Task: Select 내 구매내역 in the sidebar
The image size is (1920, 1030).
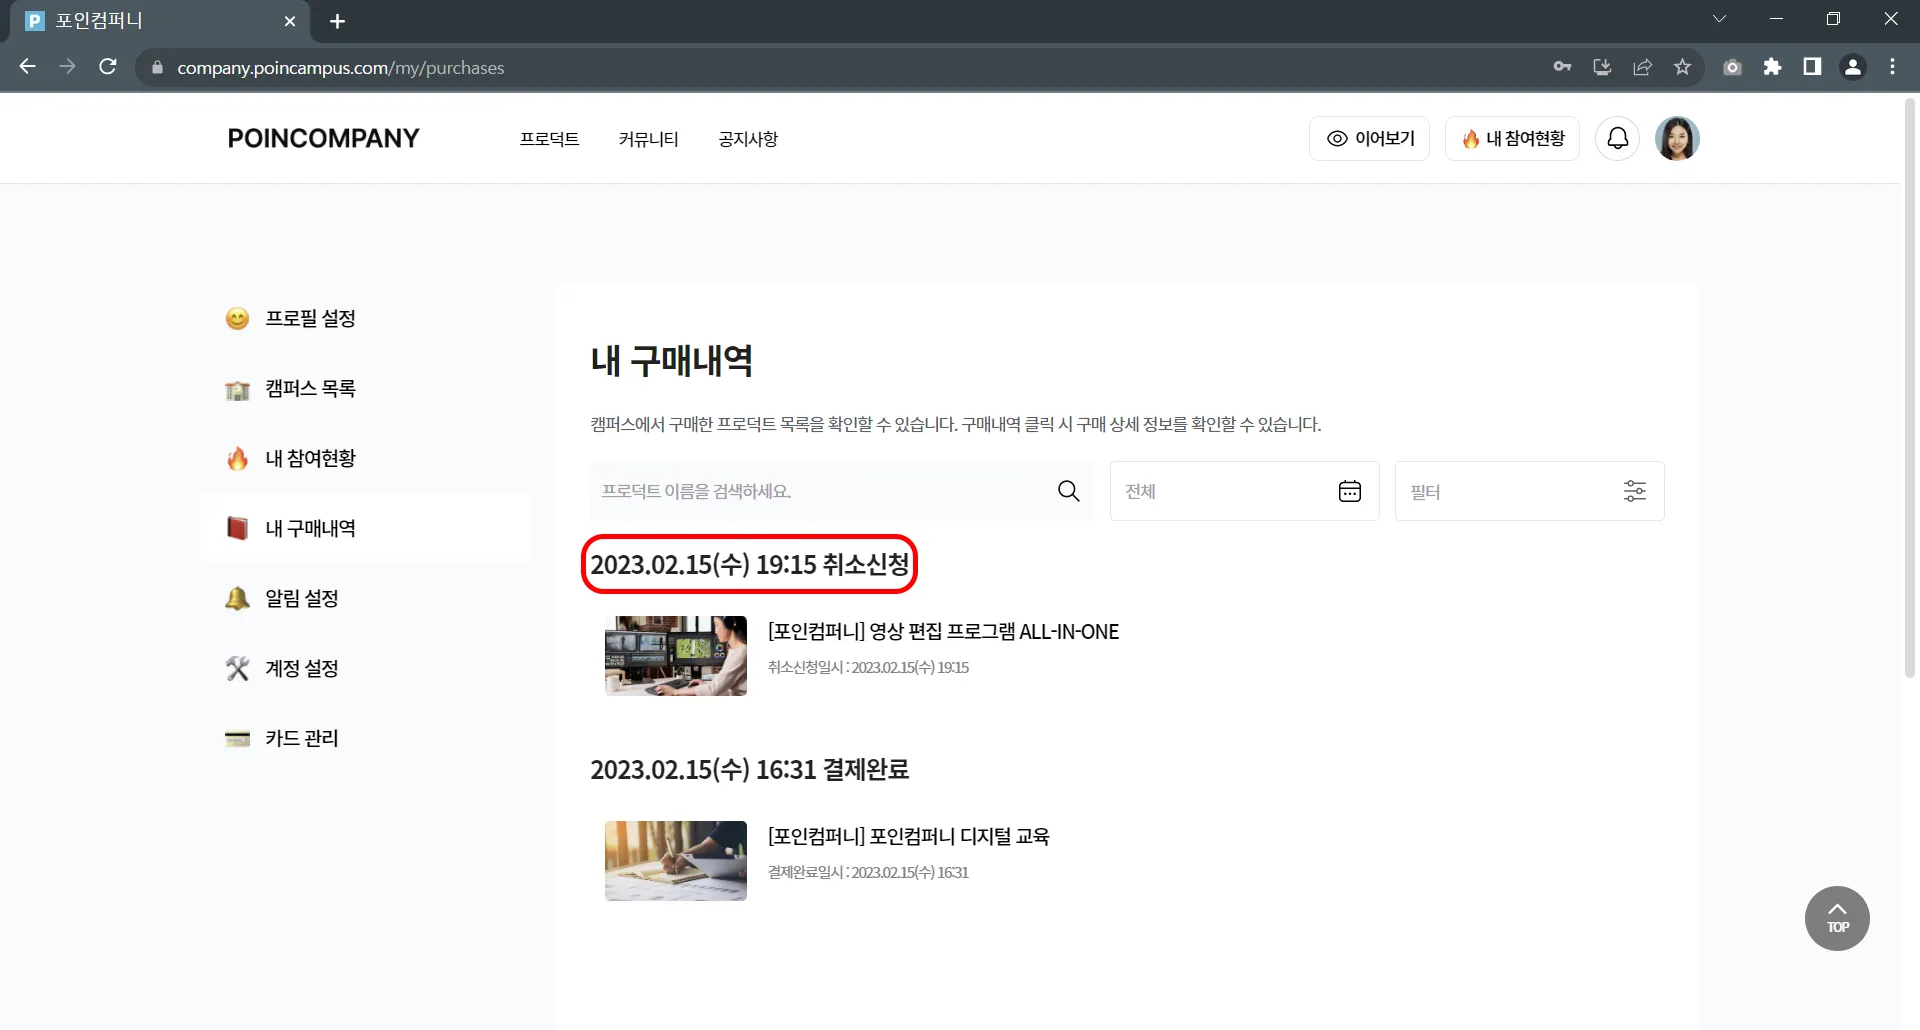Action: [x=365, y=528]
